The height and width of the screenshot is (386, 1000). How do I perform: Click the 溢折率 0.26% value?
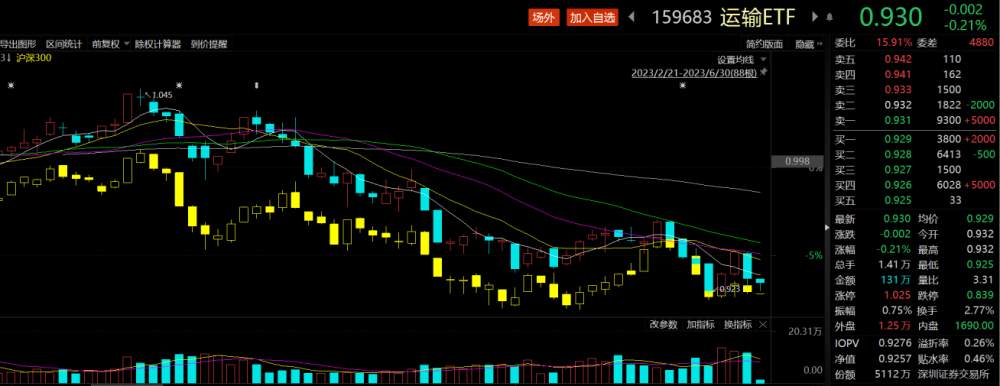pyautogui.click(x=979, y=343)
